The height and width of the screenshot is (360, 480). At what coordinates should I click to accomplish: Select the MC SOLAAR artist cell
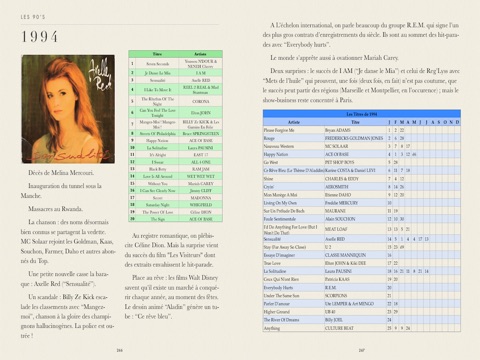pyautogui.click(x=337, y=146)
